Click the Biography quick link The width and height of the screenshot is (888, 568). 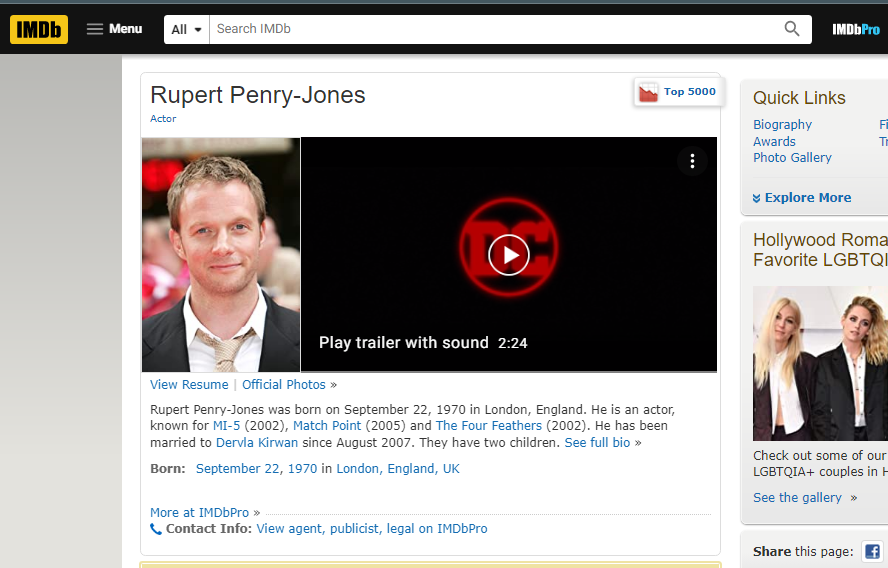(x=782, y=125)
